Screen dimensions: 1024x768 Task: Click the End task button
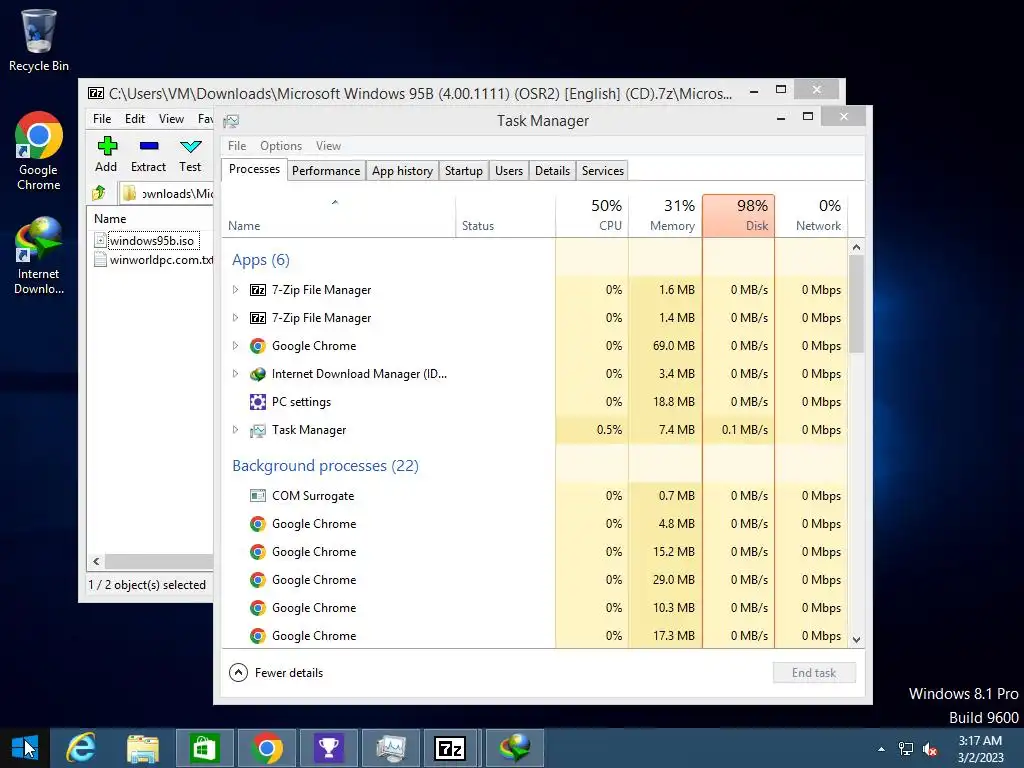814,673
